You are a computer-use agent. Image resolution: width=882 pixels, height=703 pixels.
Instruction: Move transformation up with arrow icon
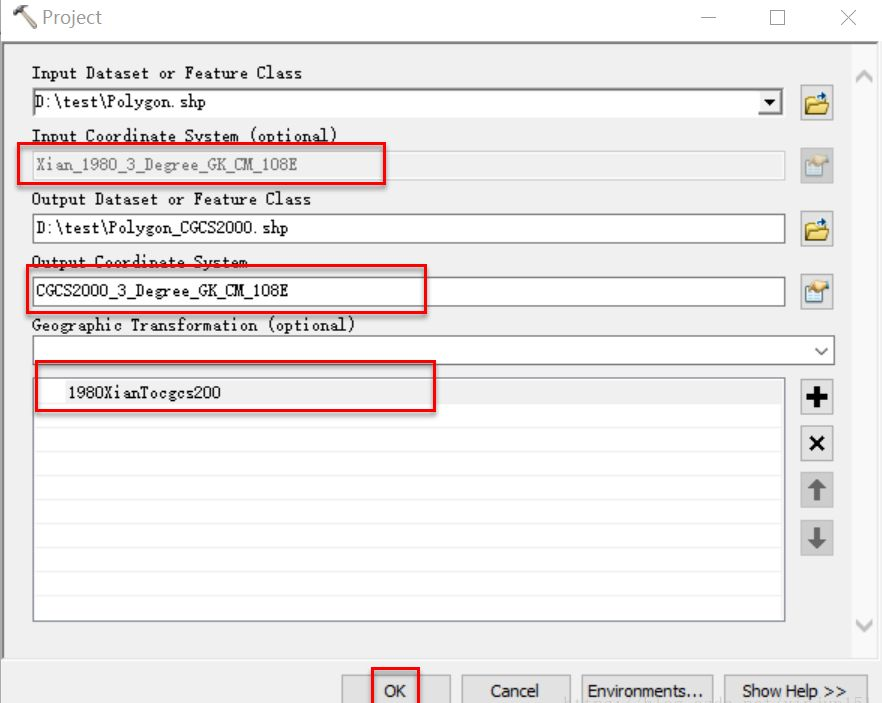coord(816,490)
